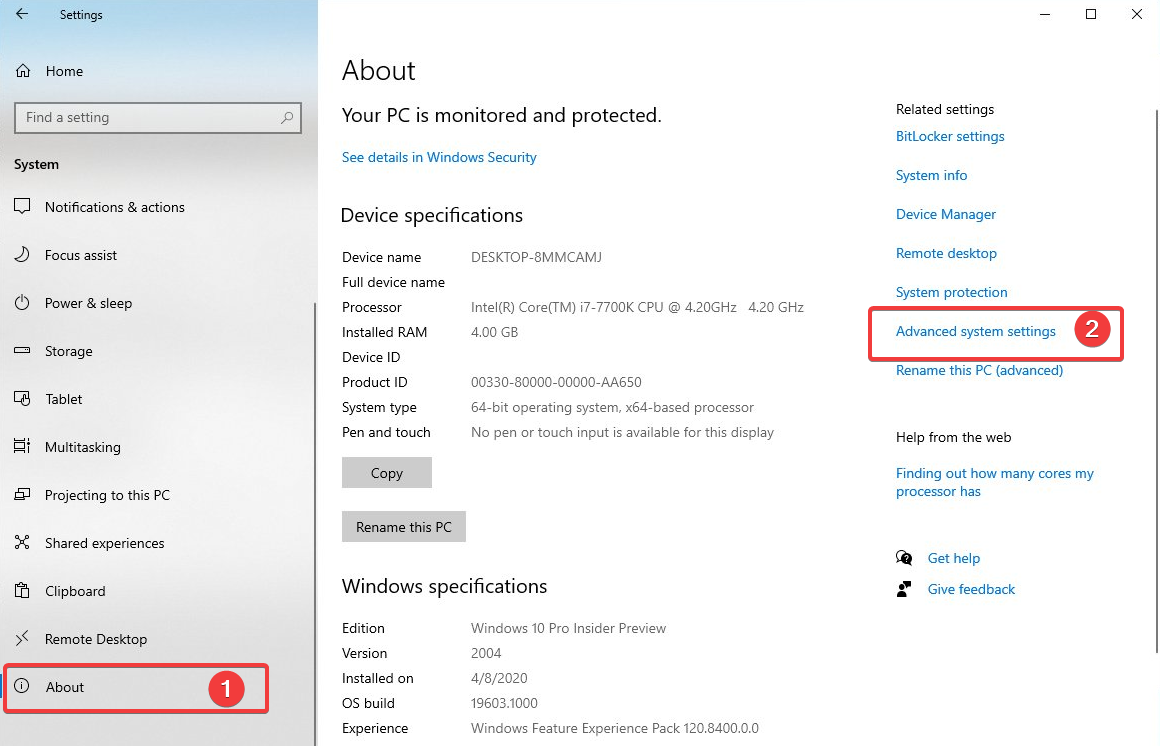Click the Shared experiences icon
Screen dimensions: 1160x746
pyautogui.click(x=22, y=542)
